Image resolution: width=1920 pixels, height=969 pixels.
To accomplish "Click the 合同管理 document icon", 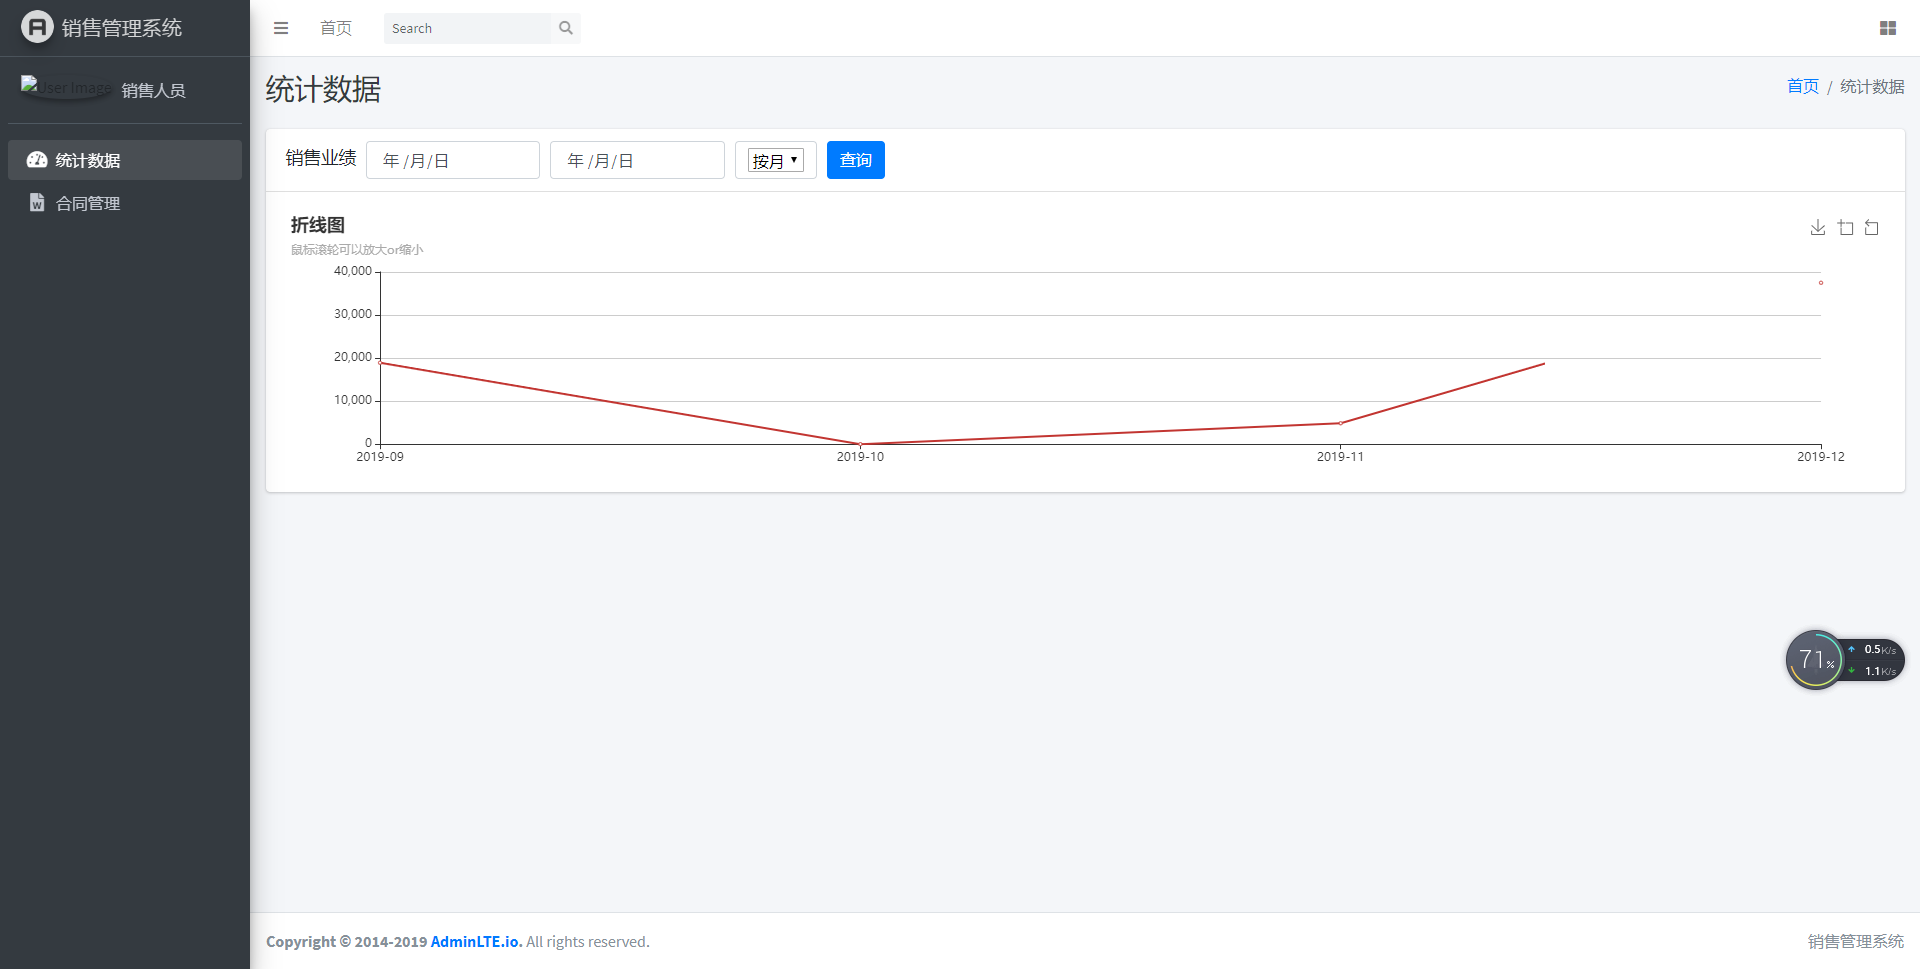I will point(37,203).
